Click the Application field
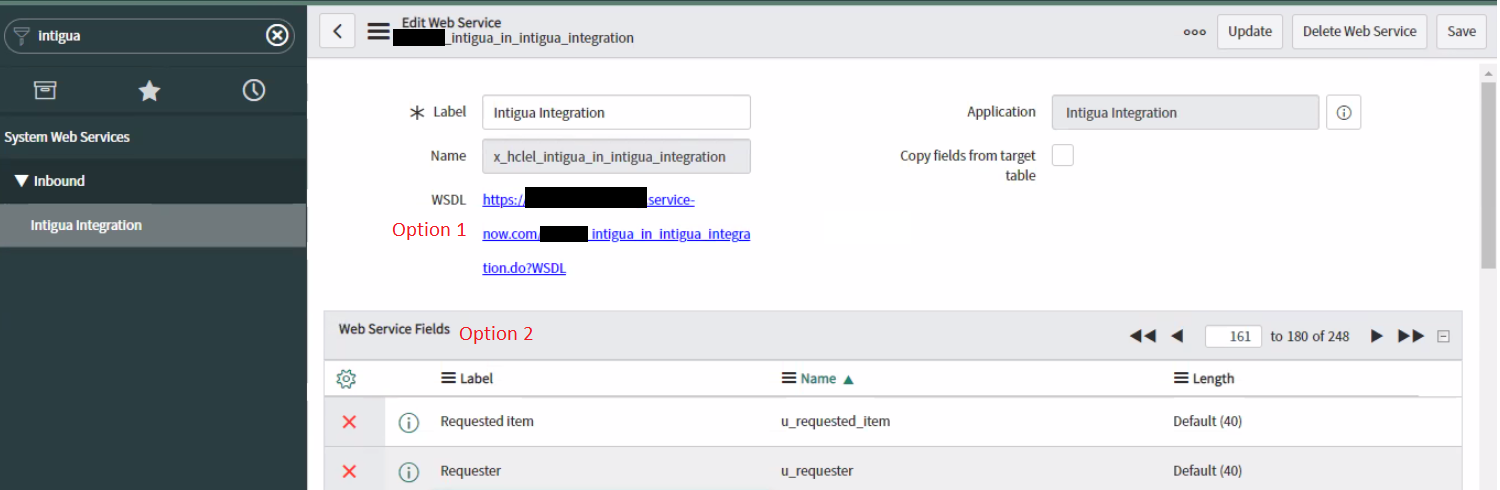This screenshot has width=1500, height=490. coord(1185,112)
